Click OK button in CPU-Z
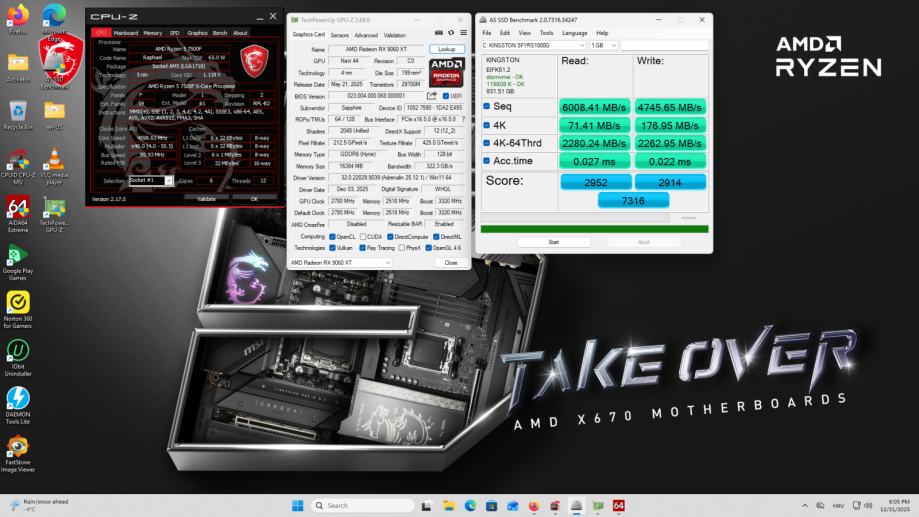The height and width of the screenshot is (517, 919). click(254, 199)
